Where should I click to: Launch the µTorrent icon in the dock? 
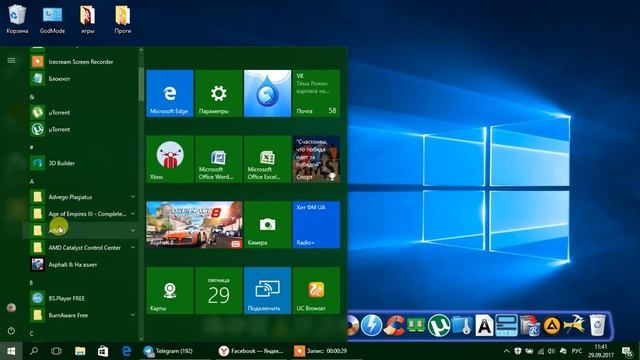pos(439,326)
